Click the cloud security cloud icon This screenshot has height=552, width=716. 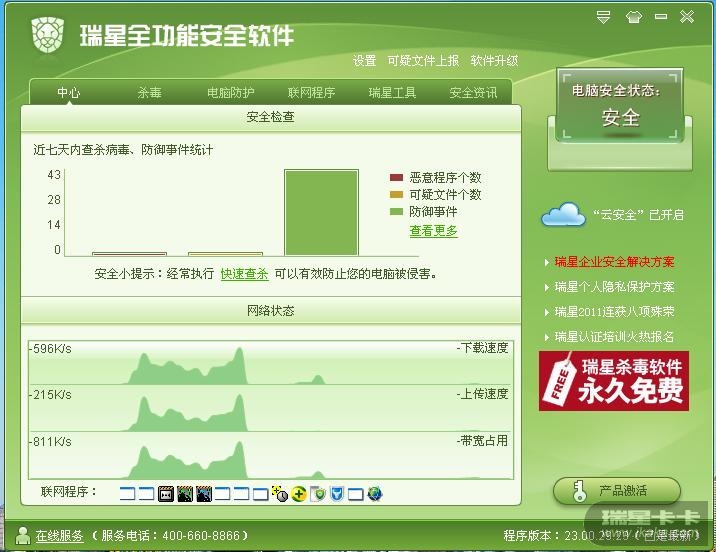click(x=563, y=214)
